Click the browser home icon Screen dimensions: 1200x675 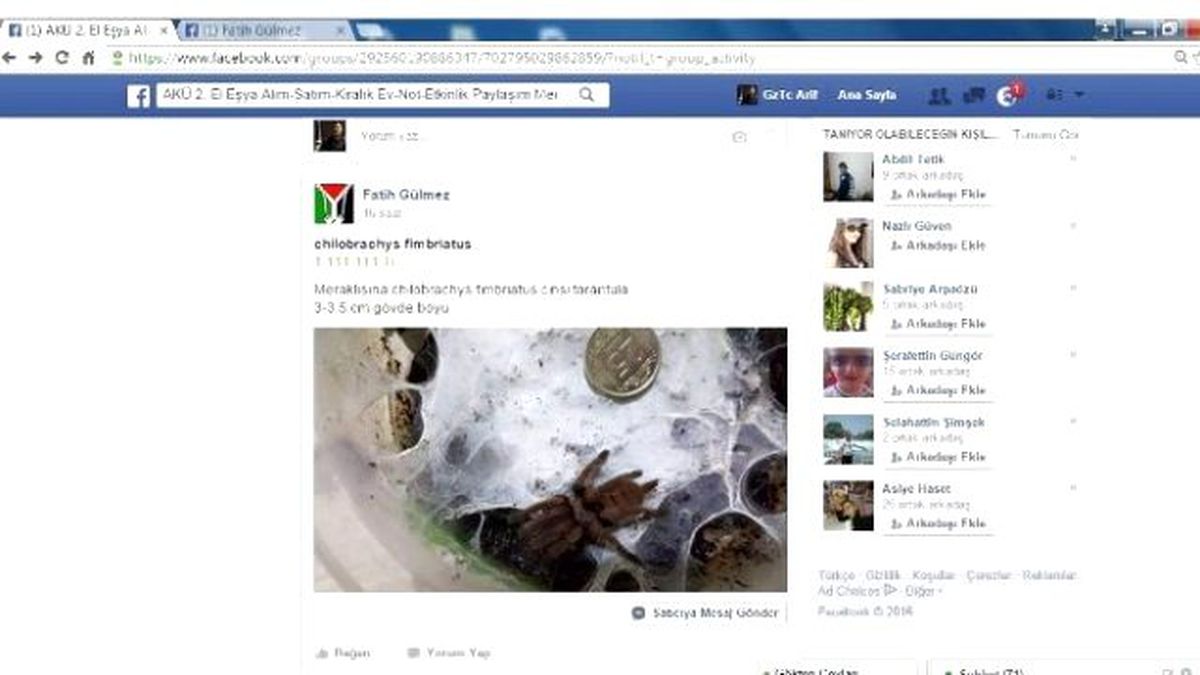click(x=89, y=58)
